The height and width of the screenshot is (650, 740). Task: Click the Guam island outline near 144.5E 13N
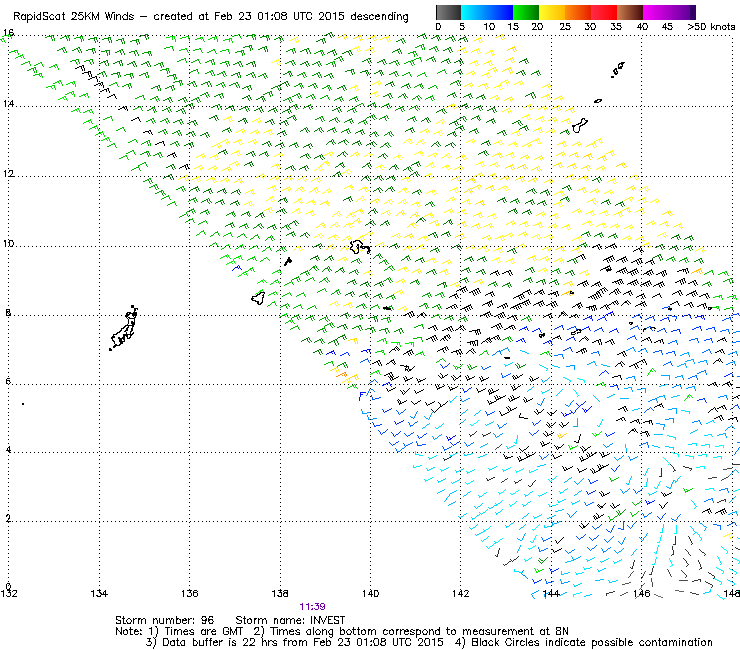580,125
